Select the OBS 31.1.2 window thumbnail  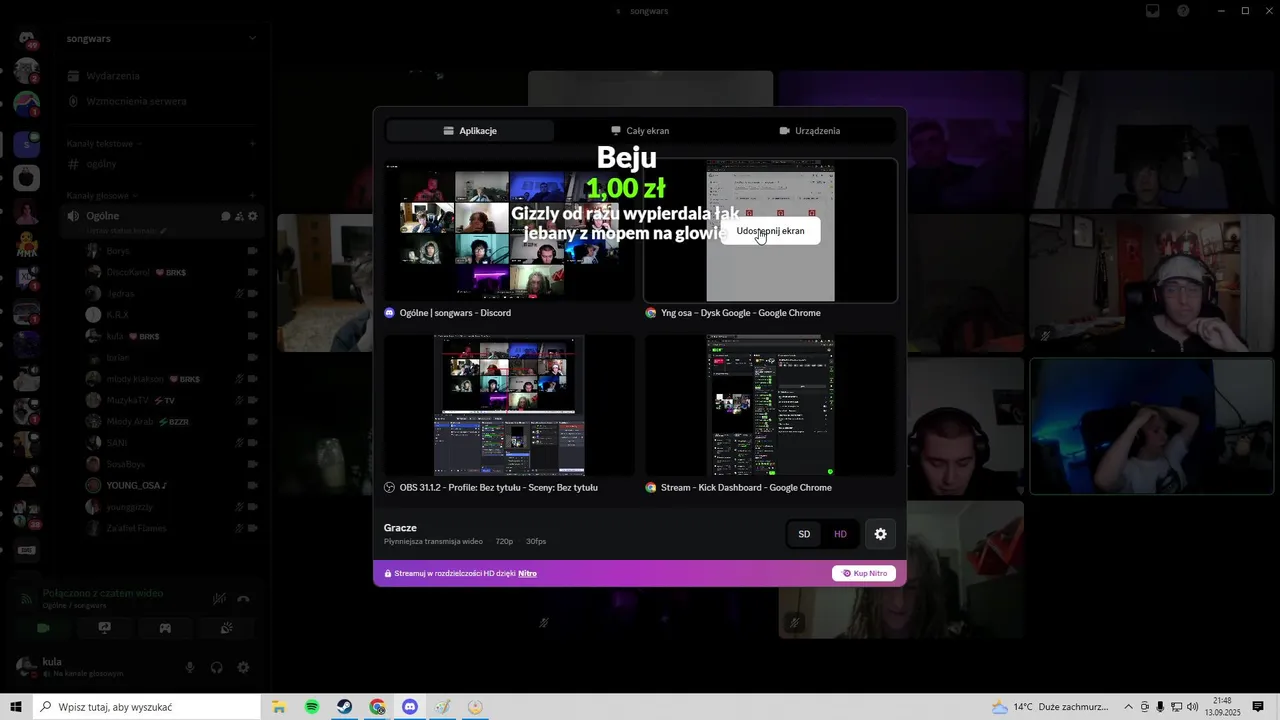(509, 405)
